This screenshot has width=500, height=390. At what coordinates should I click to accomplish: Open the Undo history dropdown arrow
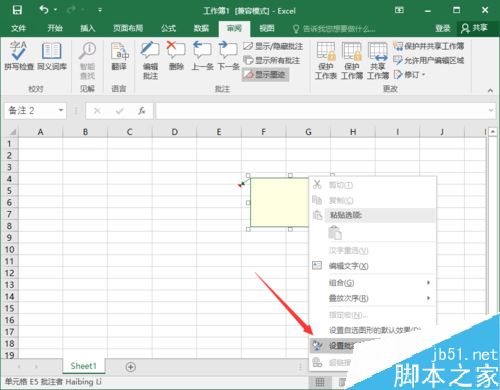[55, 10]
